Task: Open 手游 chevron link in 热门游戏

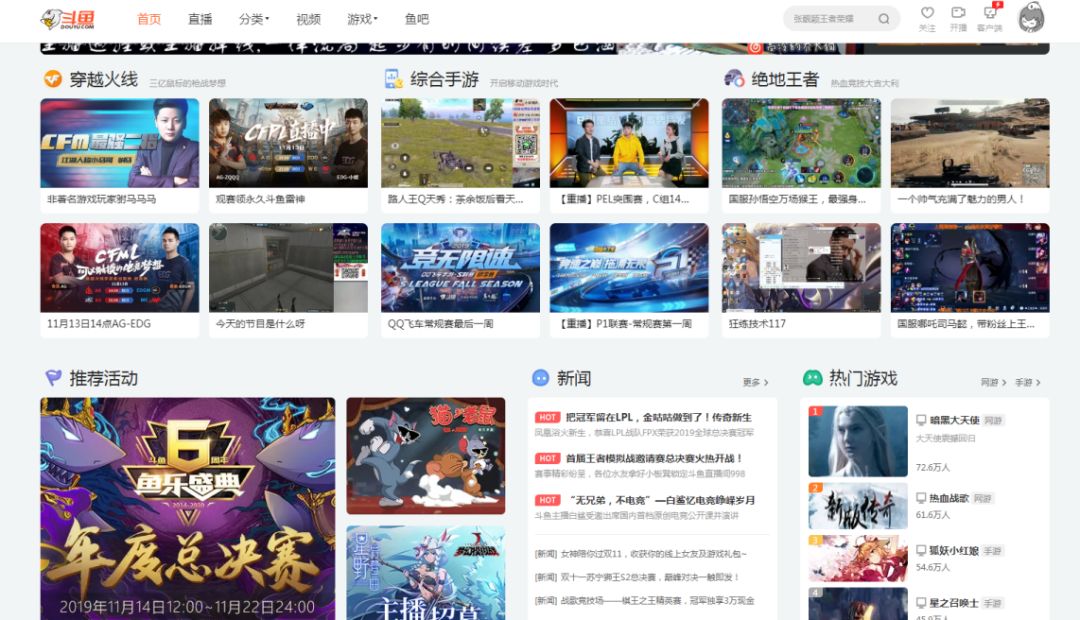Action: point(1028,382)
